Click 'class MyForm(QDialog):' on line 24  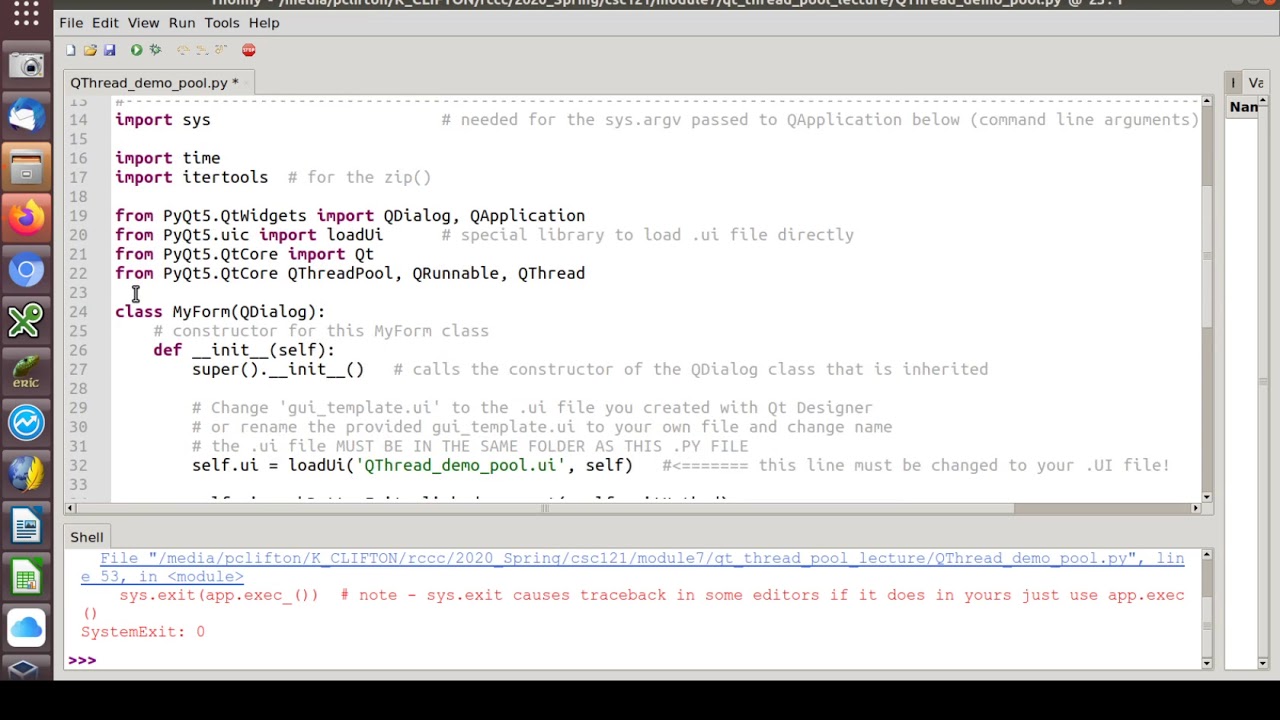pos(220,312)
